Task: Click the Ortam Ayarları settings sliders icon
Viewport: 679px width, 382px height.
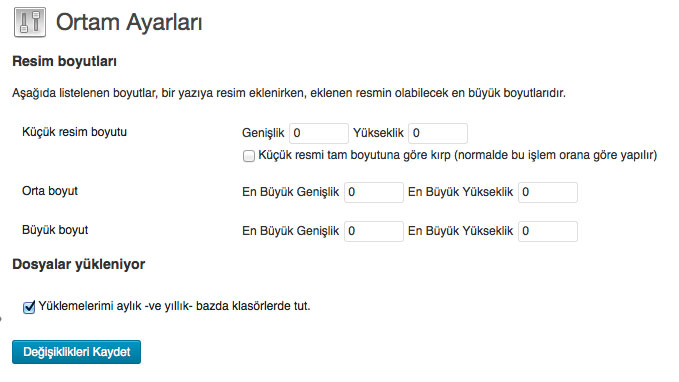Action: tap(30, 22)
